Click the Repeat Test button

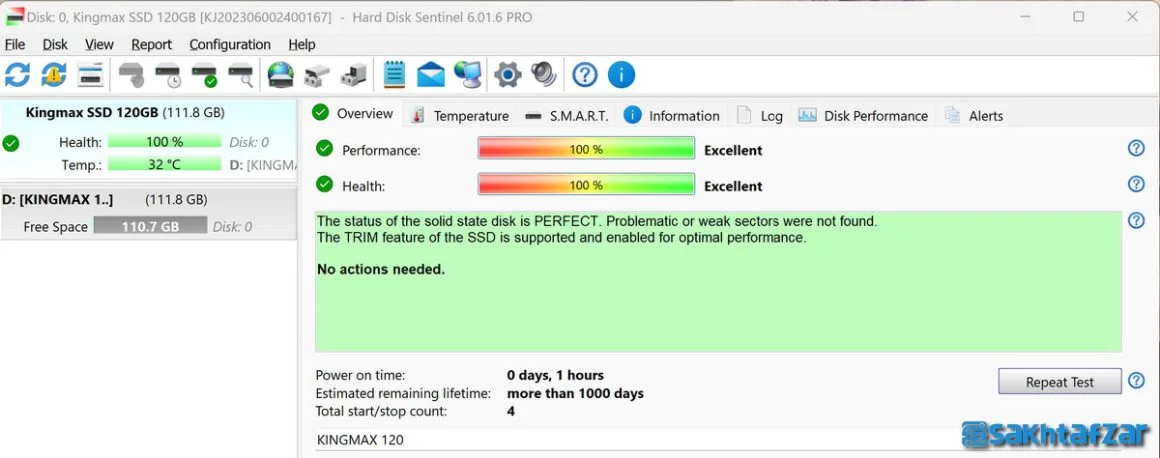[x=1059, y=382]
